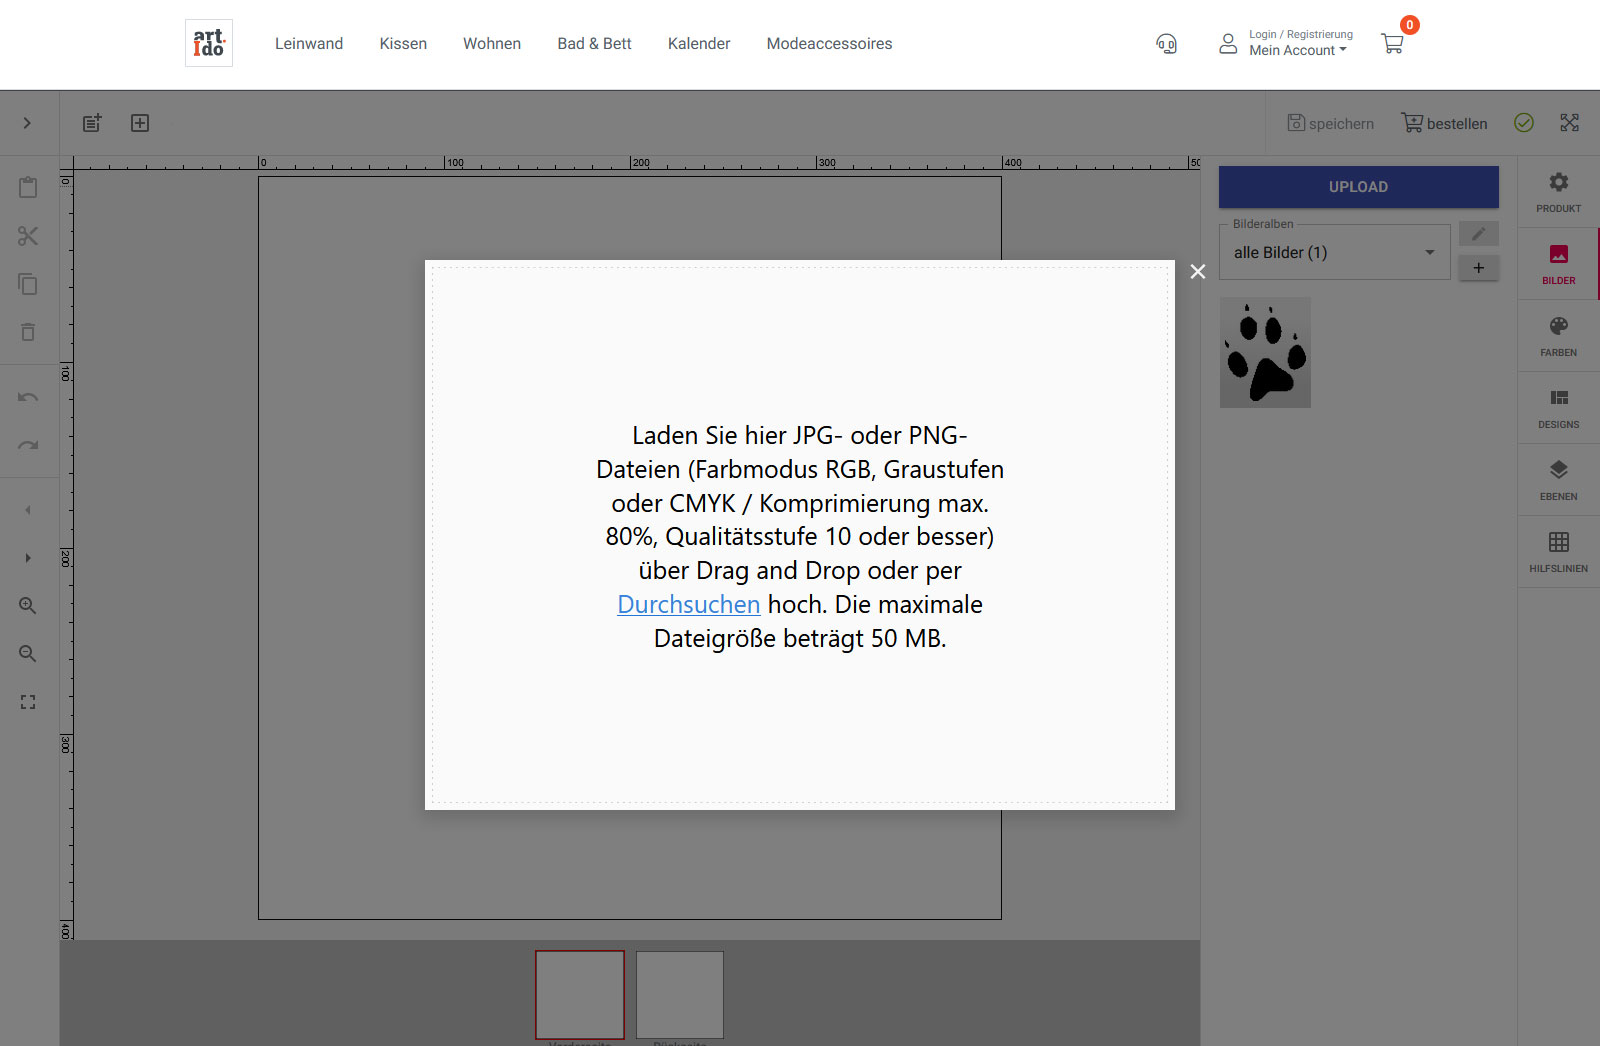
Task: Open the Bad & Bett menu
Action: tap(594, 44)
